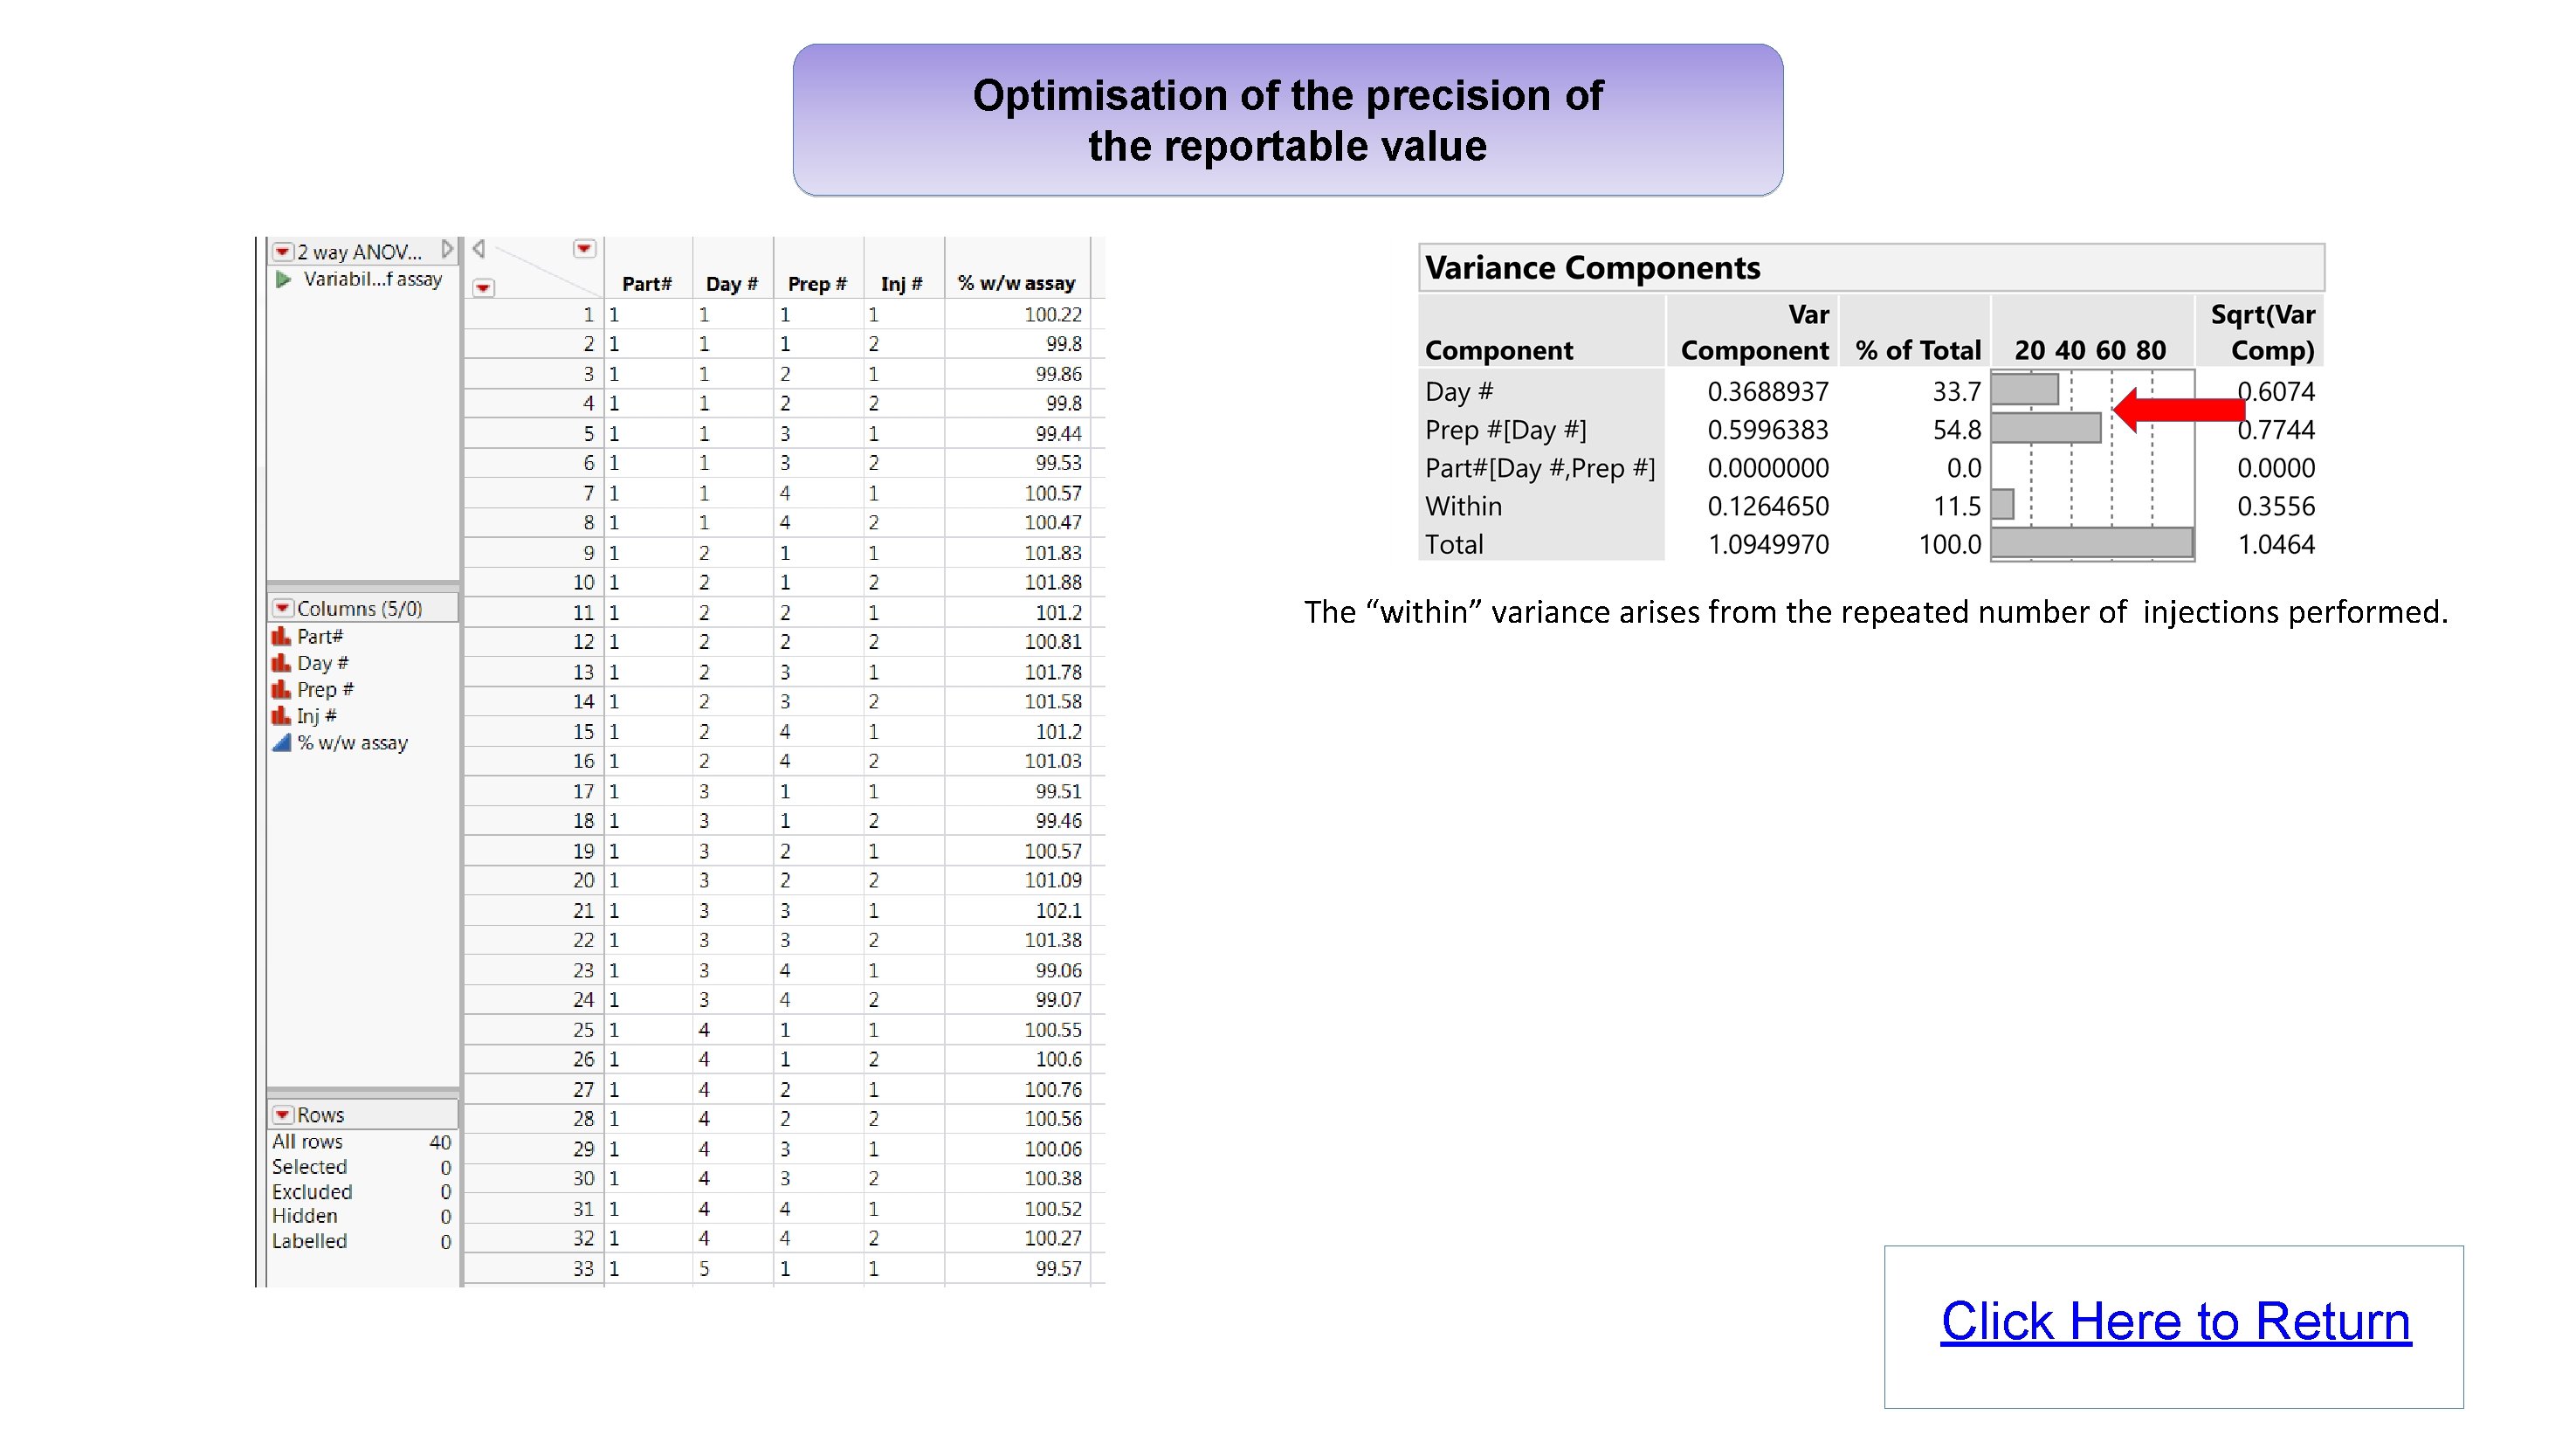Screen dimensions: 2576x1449
Task: Click the Variance Components report title
Action: [x=1592, y=268]
